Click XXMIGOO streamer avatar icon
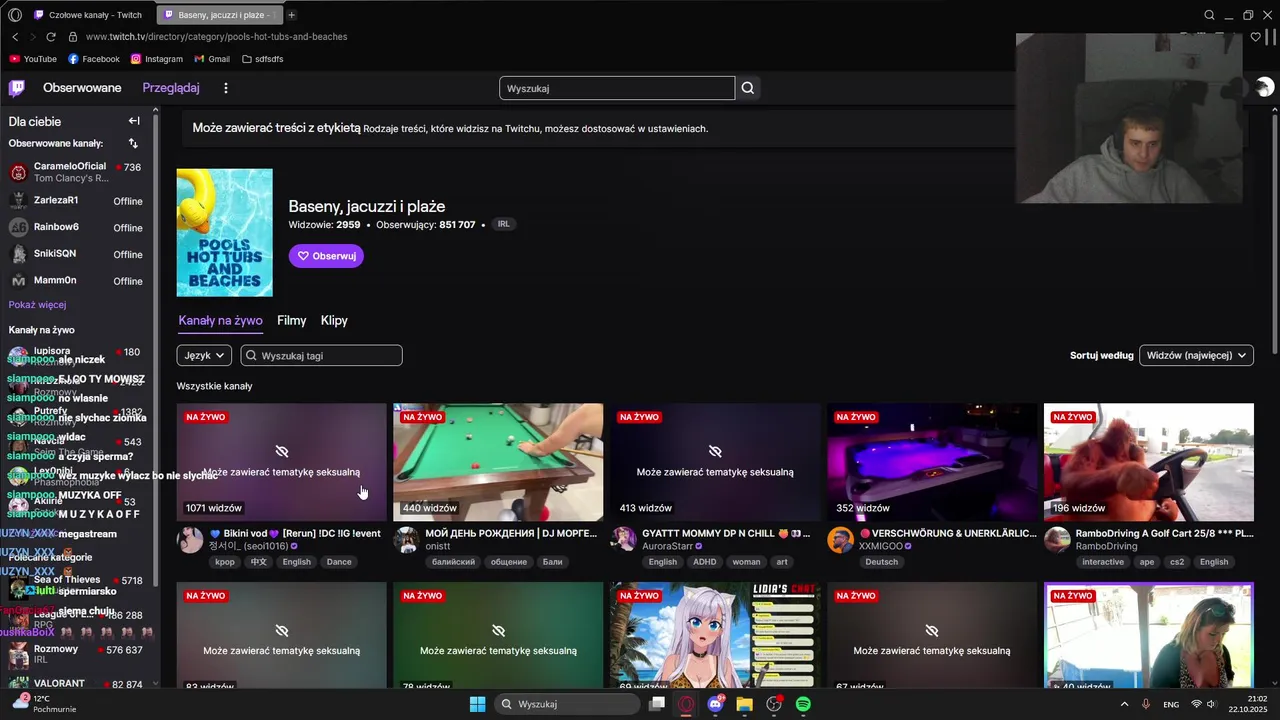This screenshot has width=1280, height=720. [840, 540]
